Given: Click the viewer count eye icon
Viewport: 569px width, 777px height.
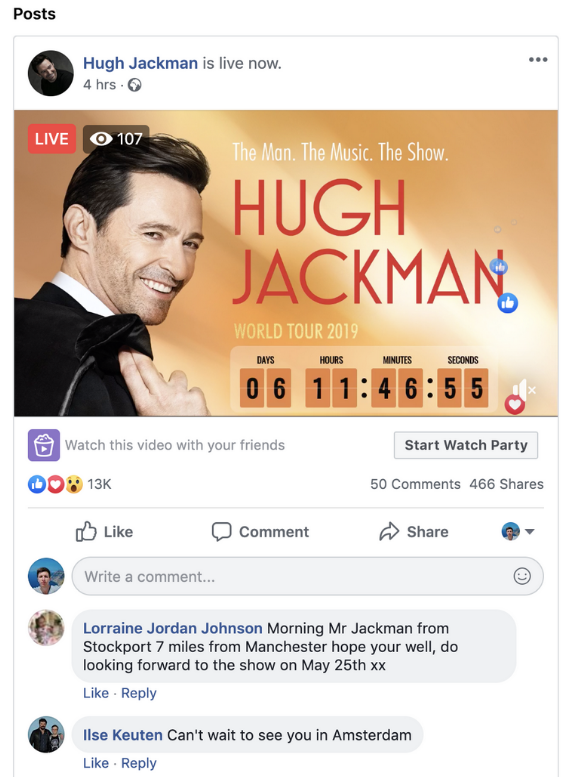Looking at the screenshot, I should coord(101,139).
